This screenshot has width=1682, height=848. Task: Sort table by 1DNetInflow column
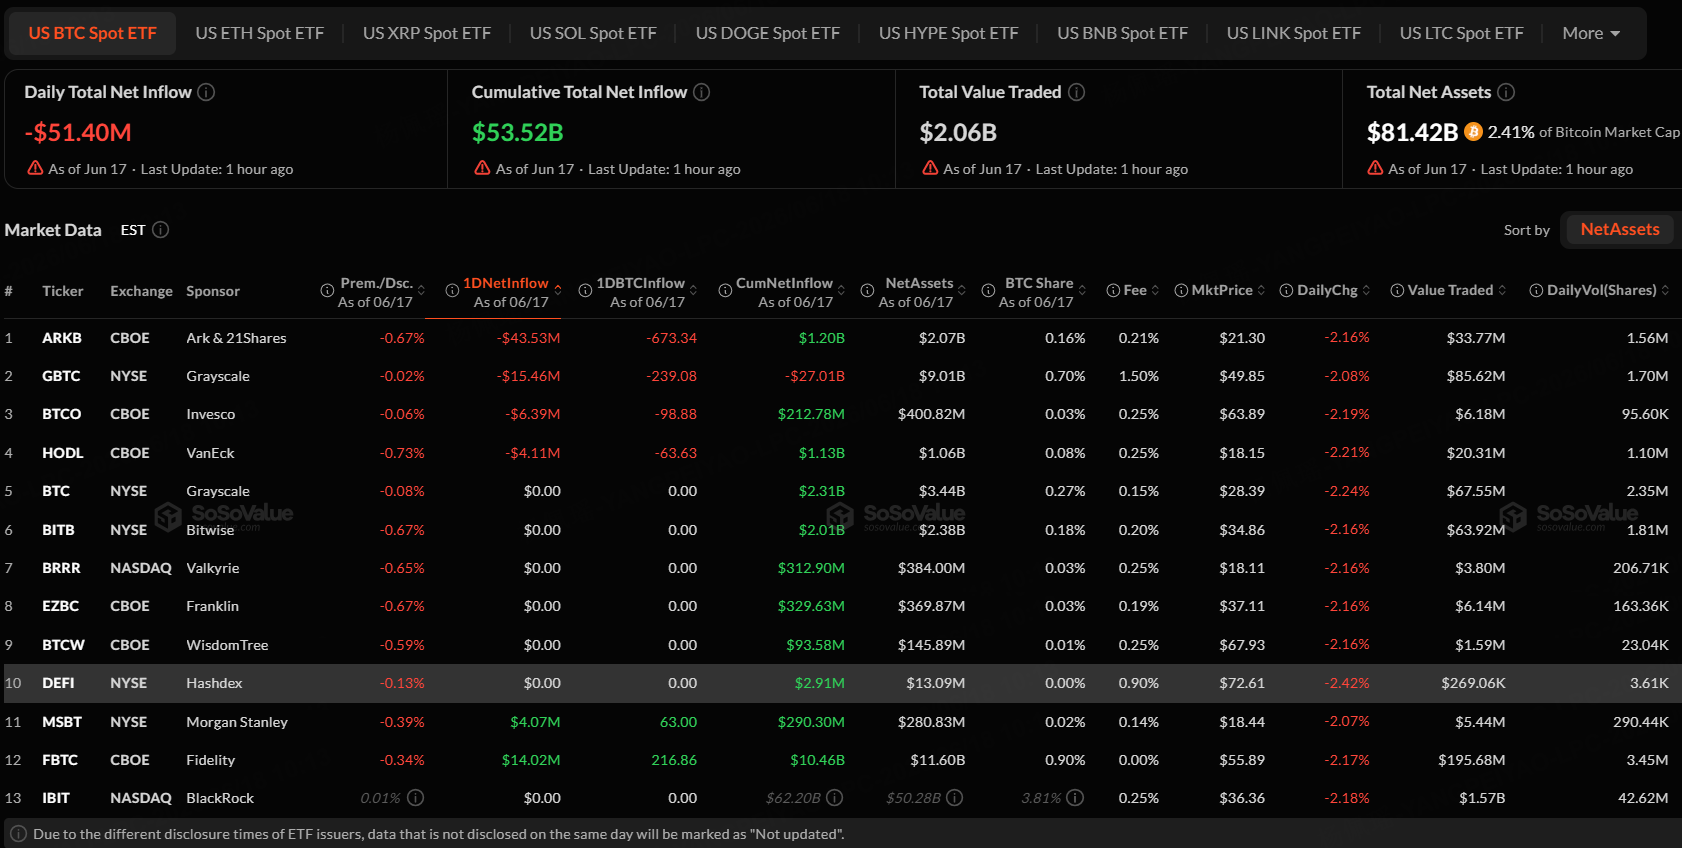557,290
